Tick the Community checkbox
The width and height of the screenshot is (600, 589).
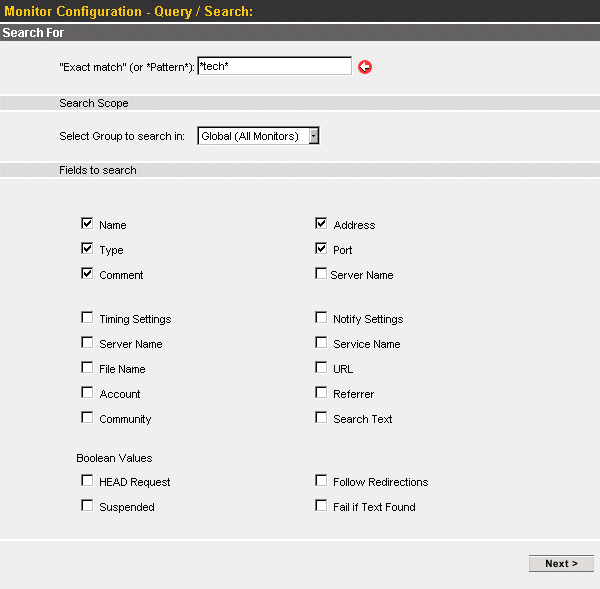coord(87,417)
